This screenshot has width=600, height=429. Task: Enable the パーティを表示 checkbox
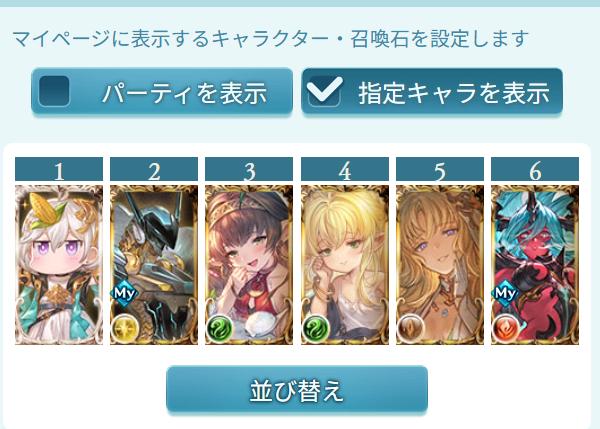coord(54,91)
